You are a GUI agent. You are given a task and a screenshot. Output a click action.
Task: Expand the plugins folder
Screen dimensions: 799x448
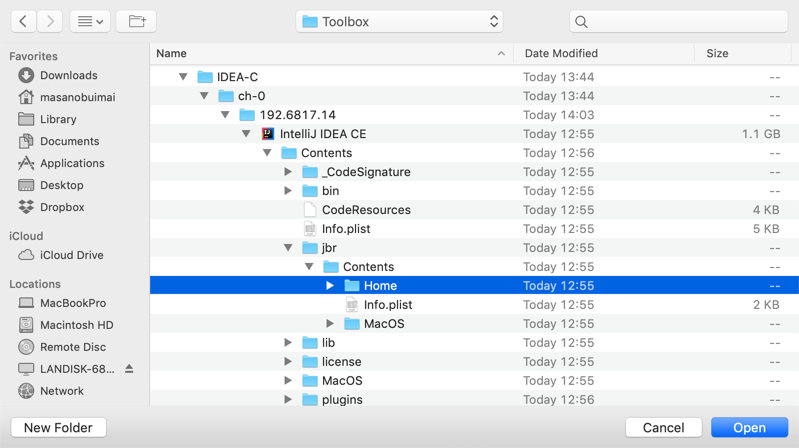(288, 400)
